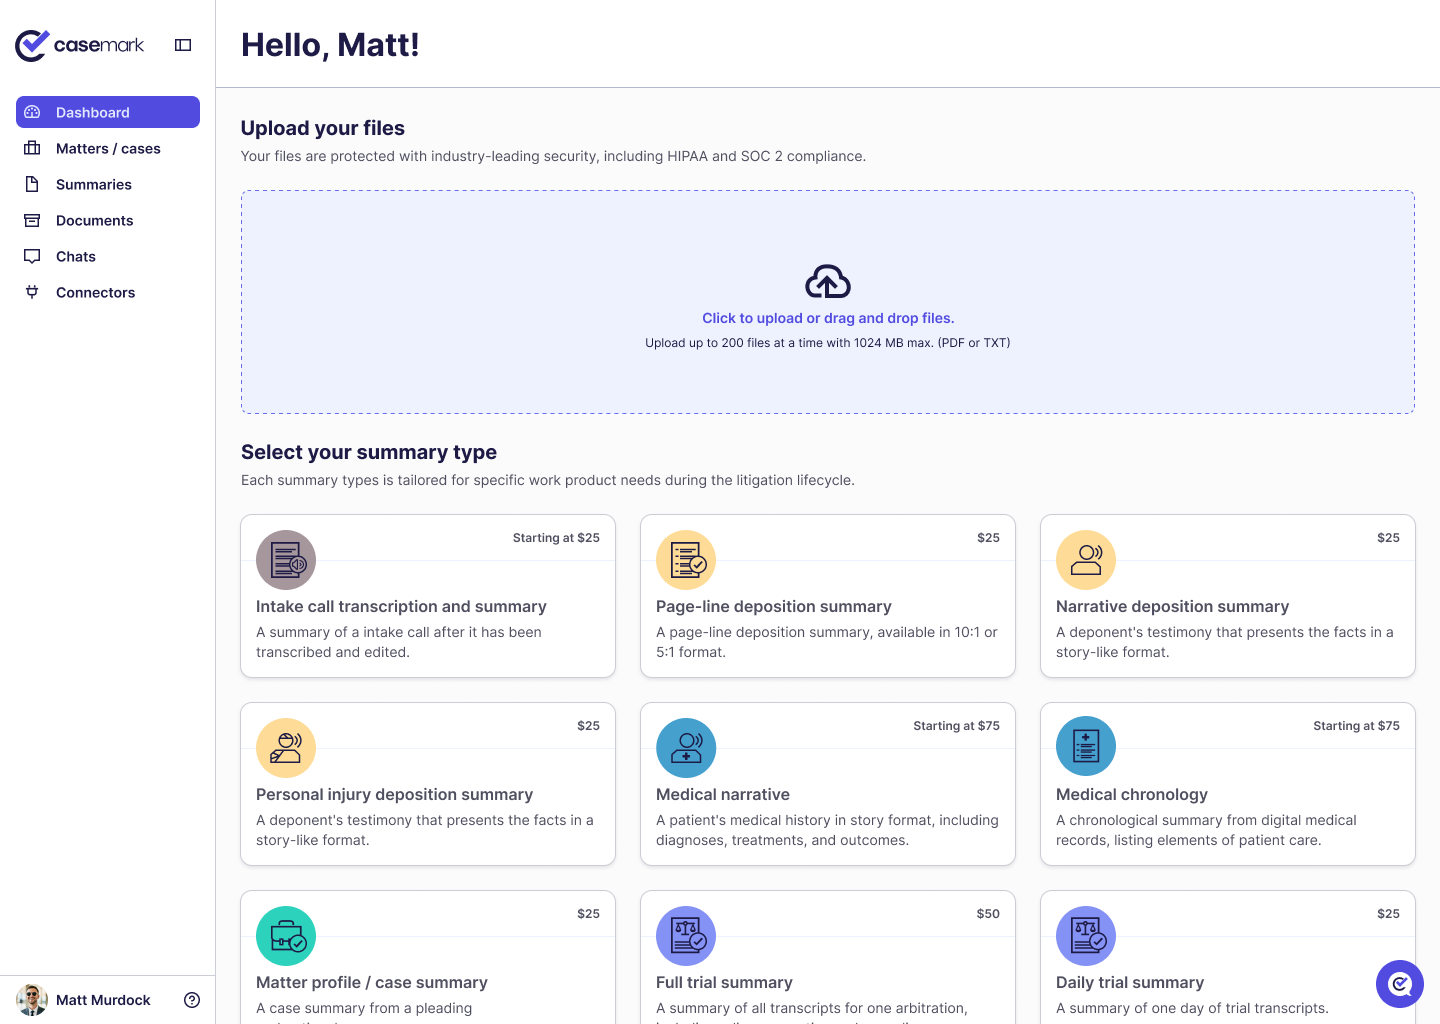Open the Matter profile / case summary card
The height and width of the screenshot is (1024, 1440).
[x=427, y=956]
